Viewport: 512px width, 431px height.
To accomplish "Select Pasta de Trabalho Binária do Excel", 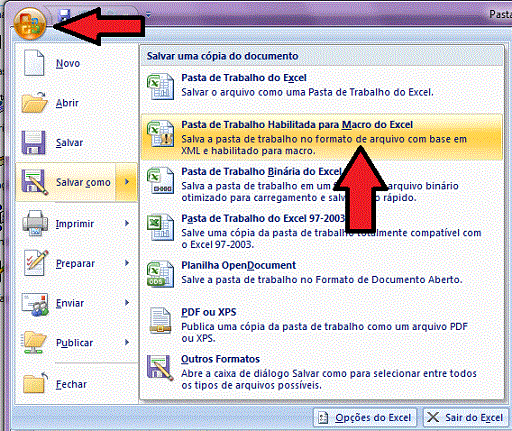I will [x=322, y=184].
